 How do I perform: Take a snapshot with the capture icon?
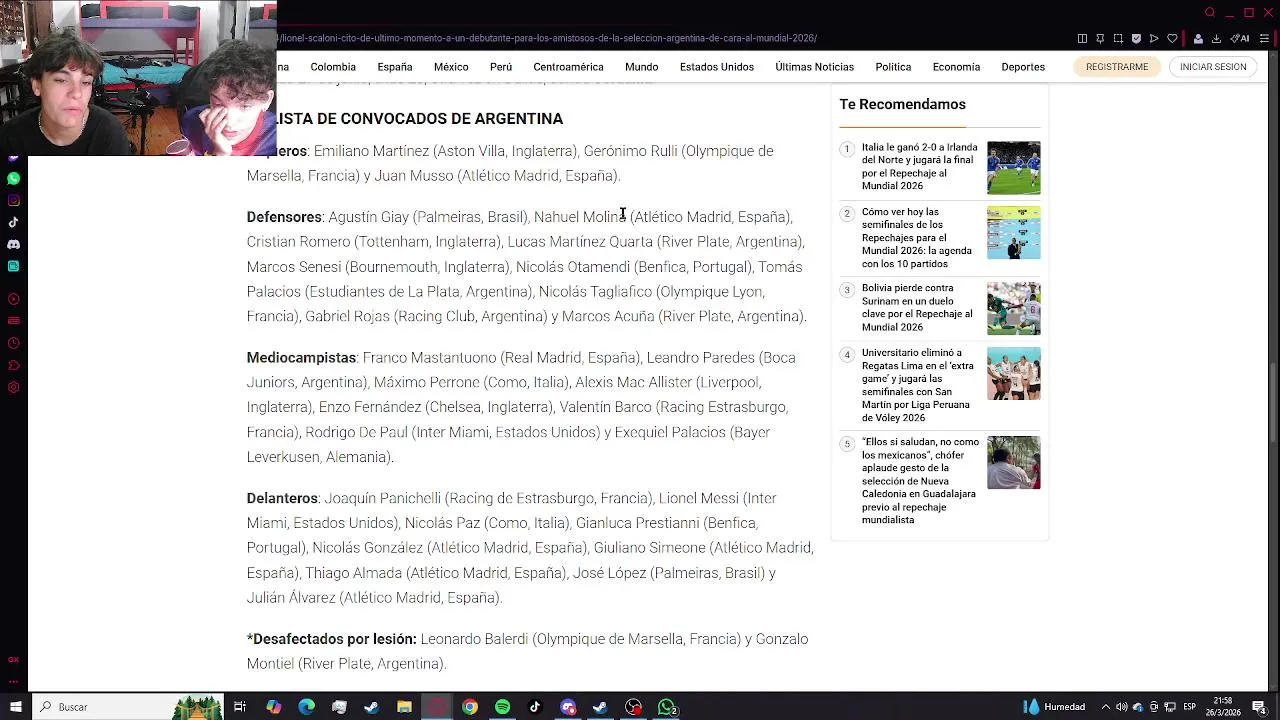coord(1118,38)
